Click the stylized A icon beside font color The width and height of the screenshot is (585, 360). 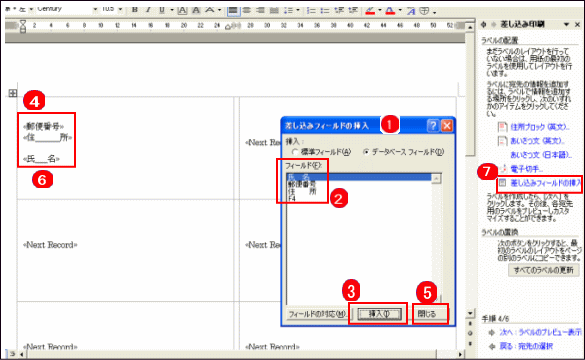[411, 11]
